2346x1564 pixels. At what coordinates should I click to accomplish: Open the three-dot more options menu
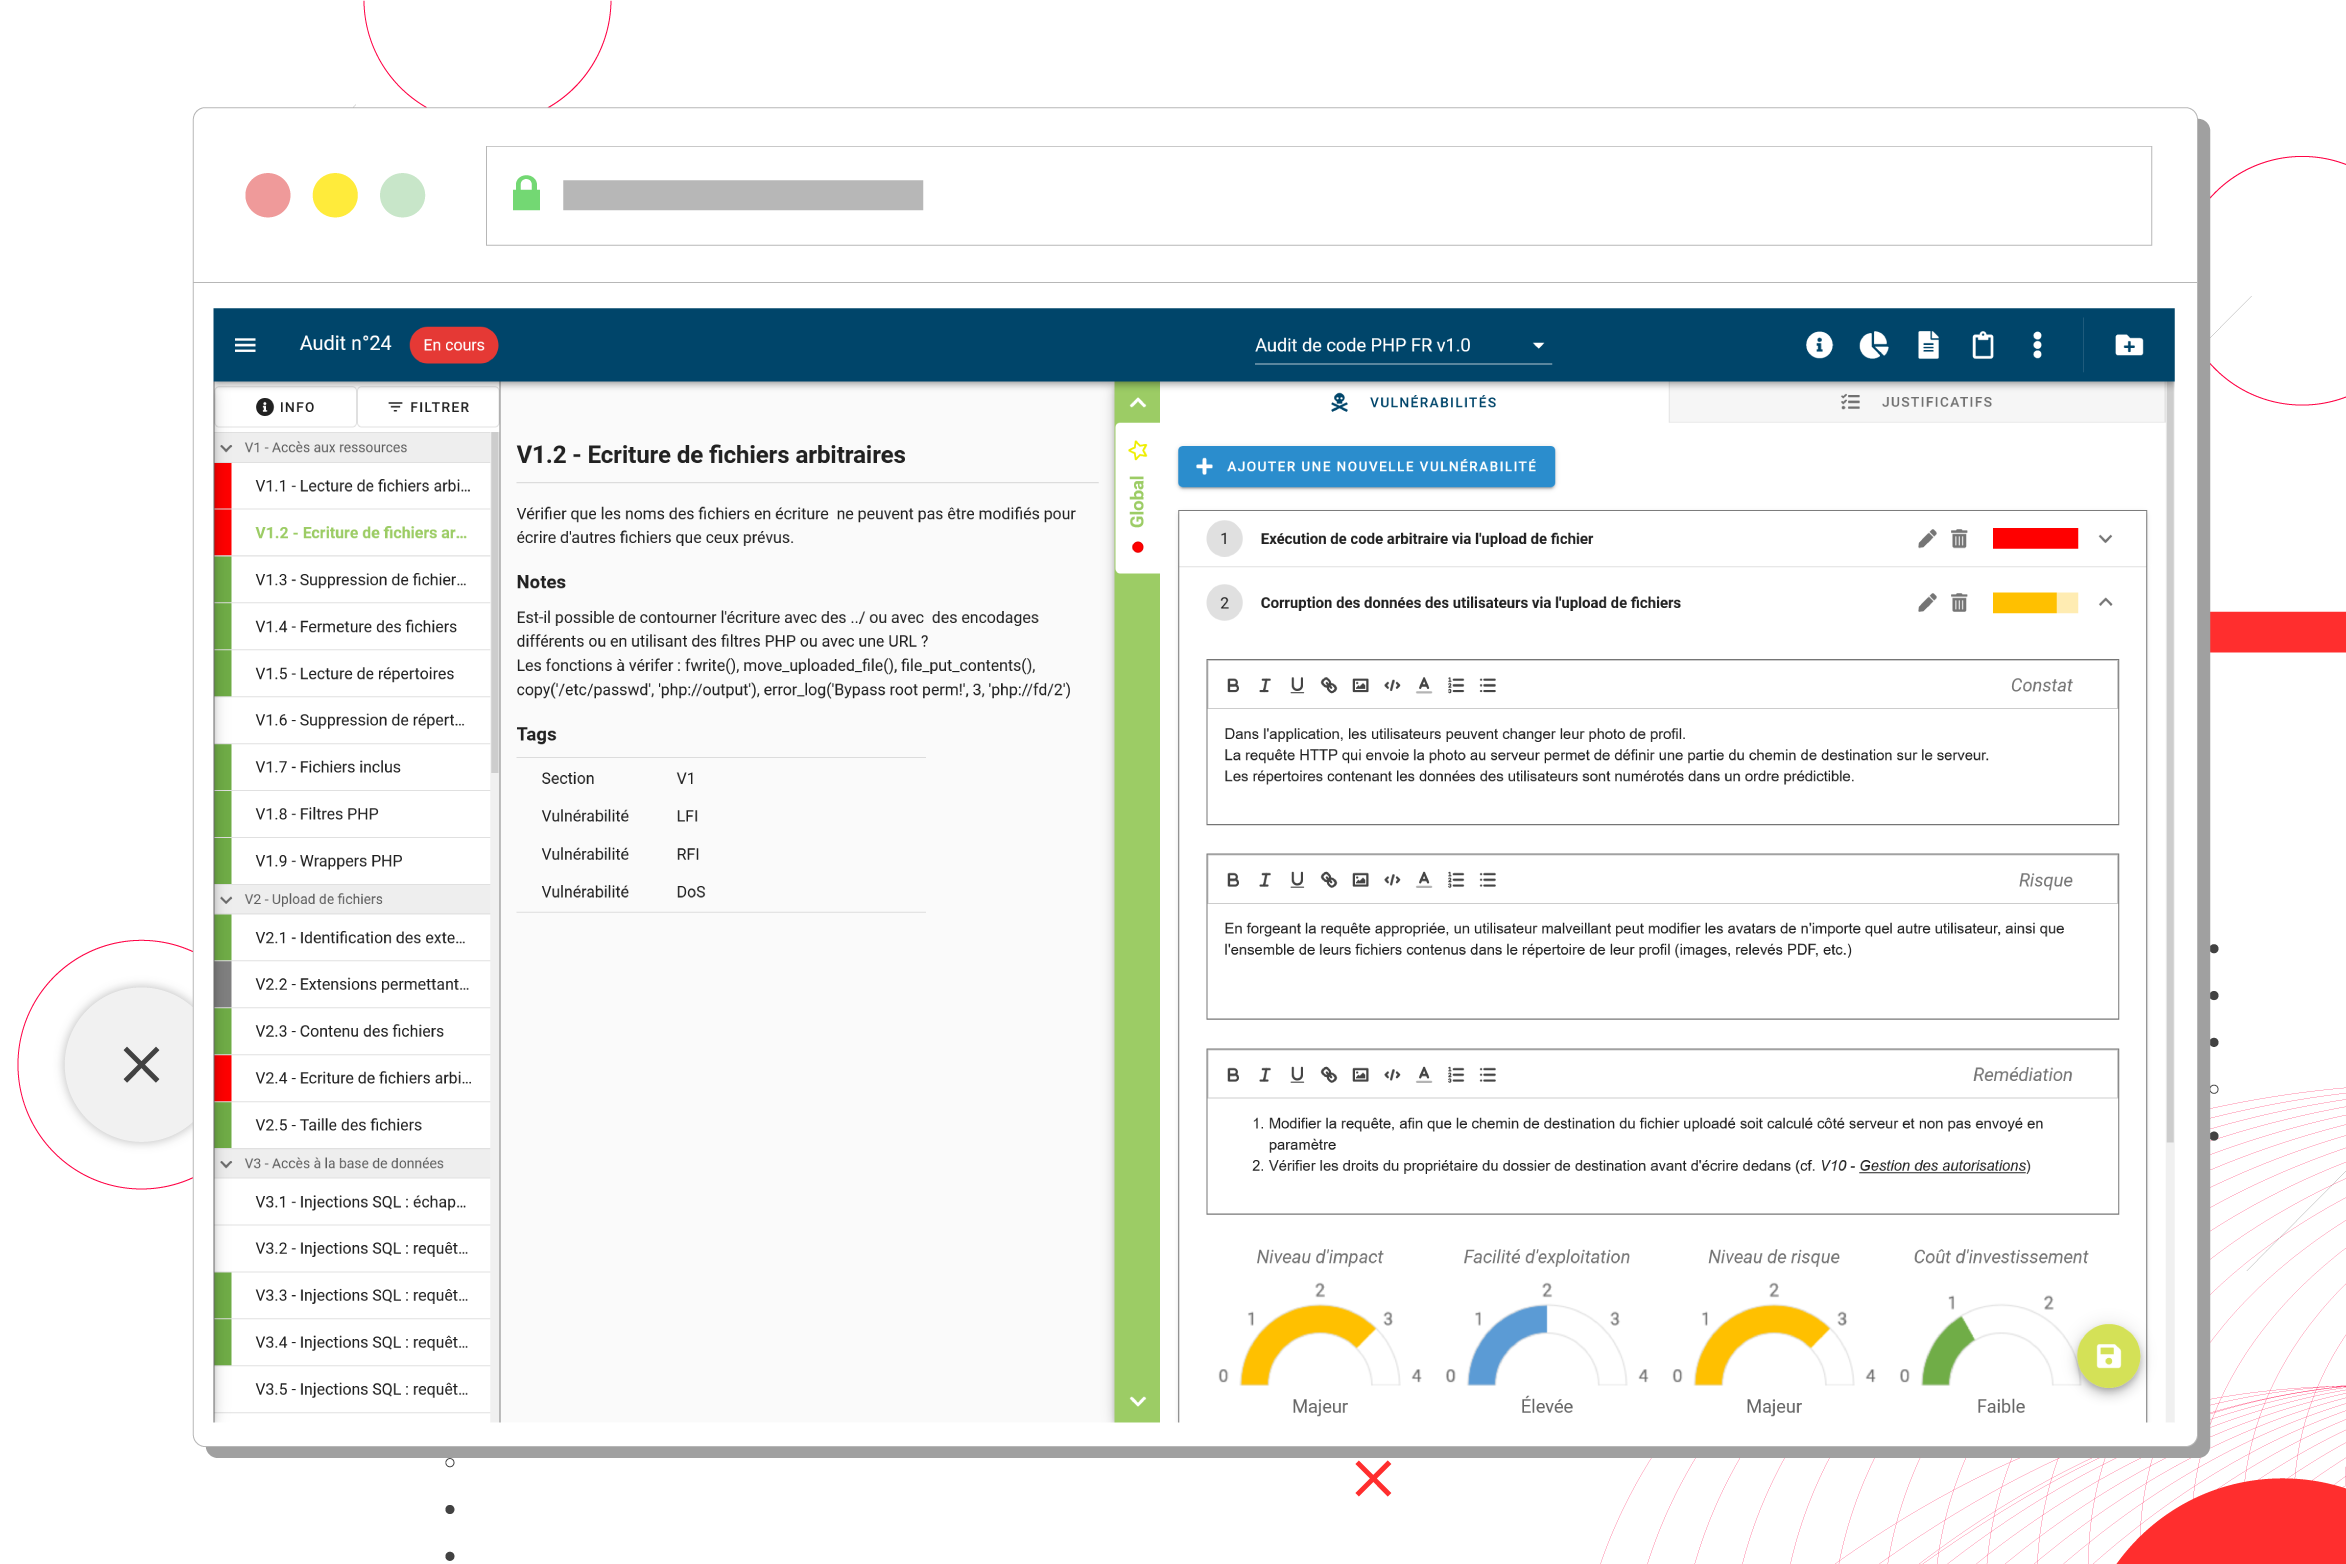click(x=2037, y=345)
